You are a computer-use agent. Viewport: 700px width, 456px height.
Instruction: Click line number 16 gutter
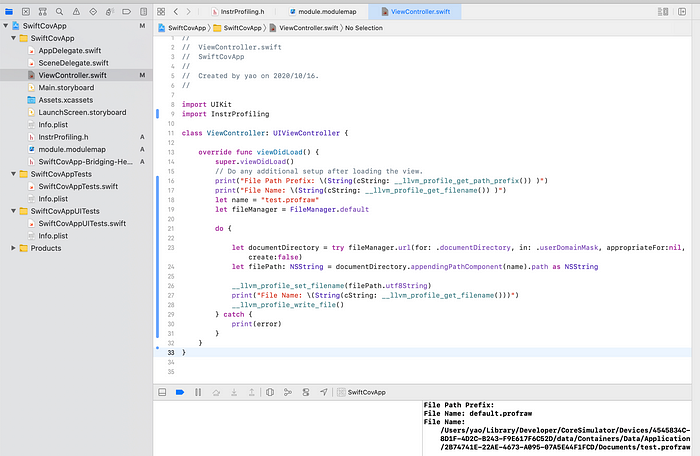coord(171,181)
